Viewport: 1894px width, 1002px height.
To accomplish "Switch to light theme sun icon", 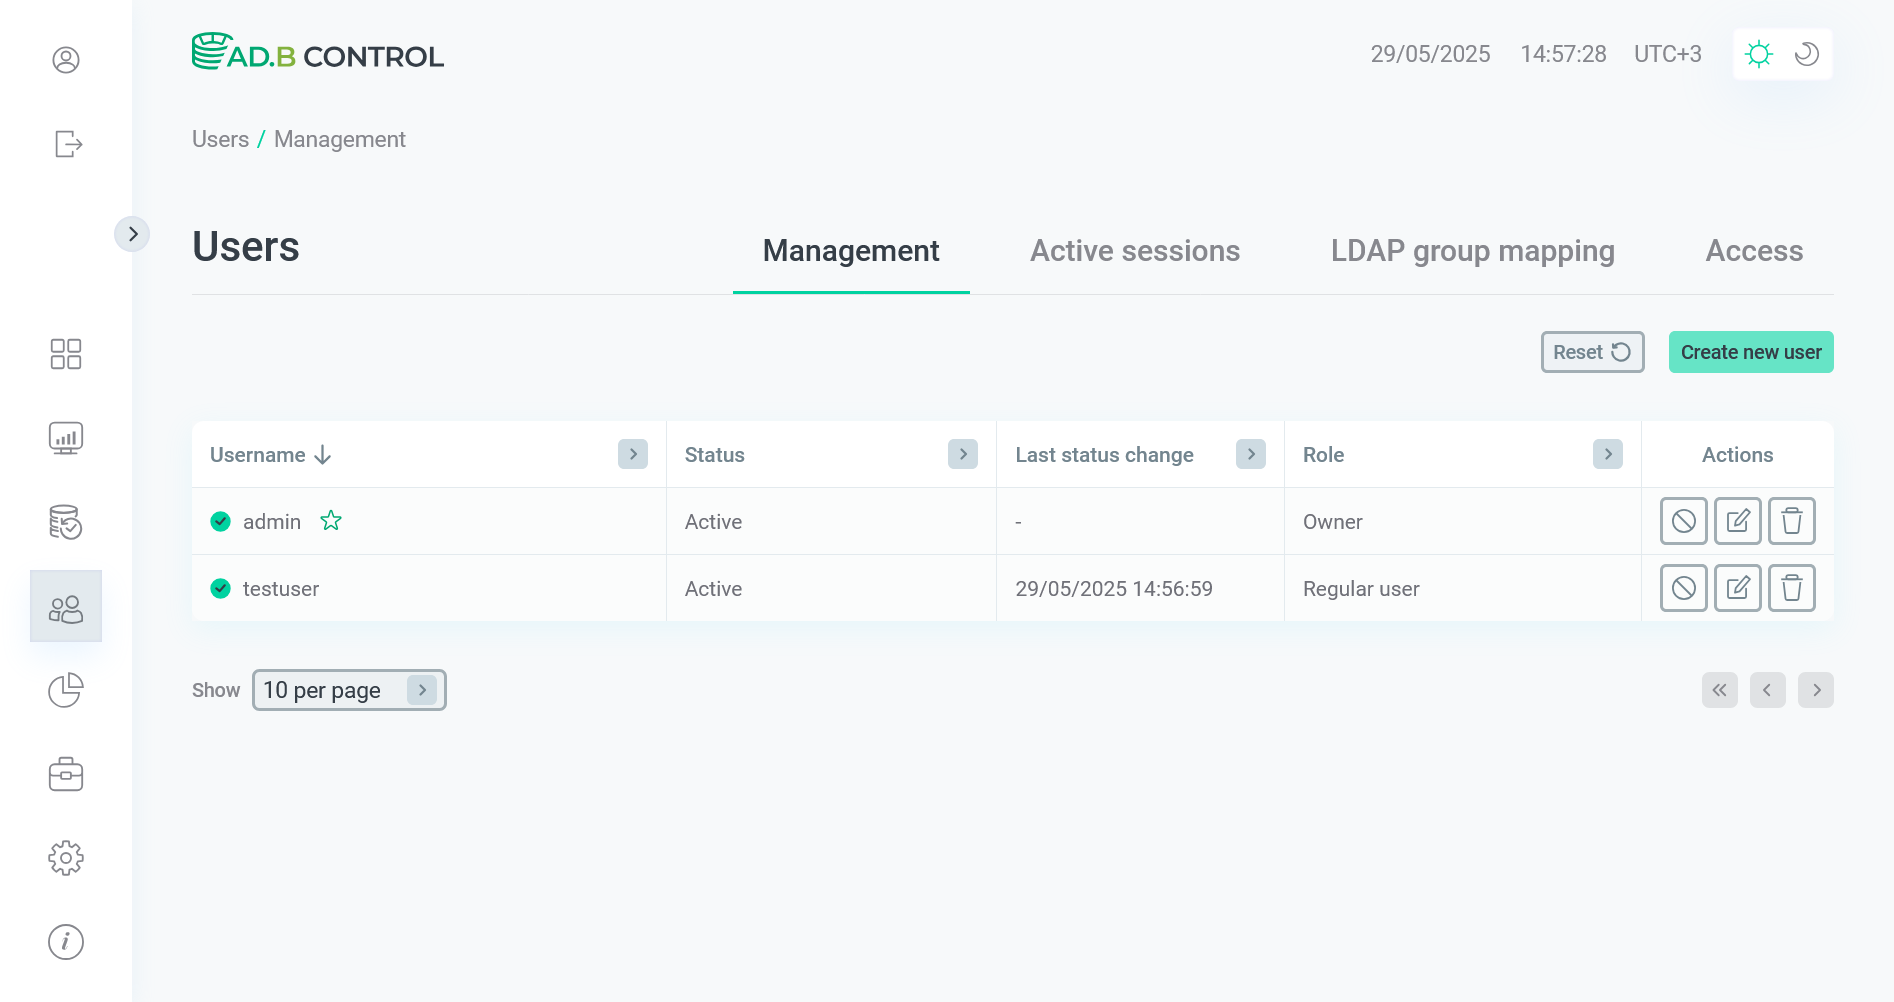I will [1758, 54].
